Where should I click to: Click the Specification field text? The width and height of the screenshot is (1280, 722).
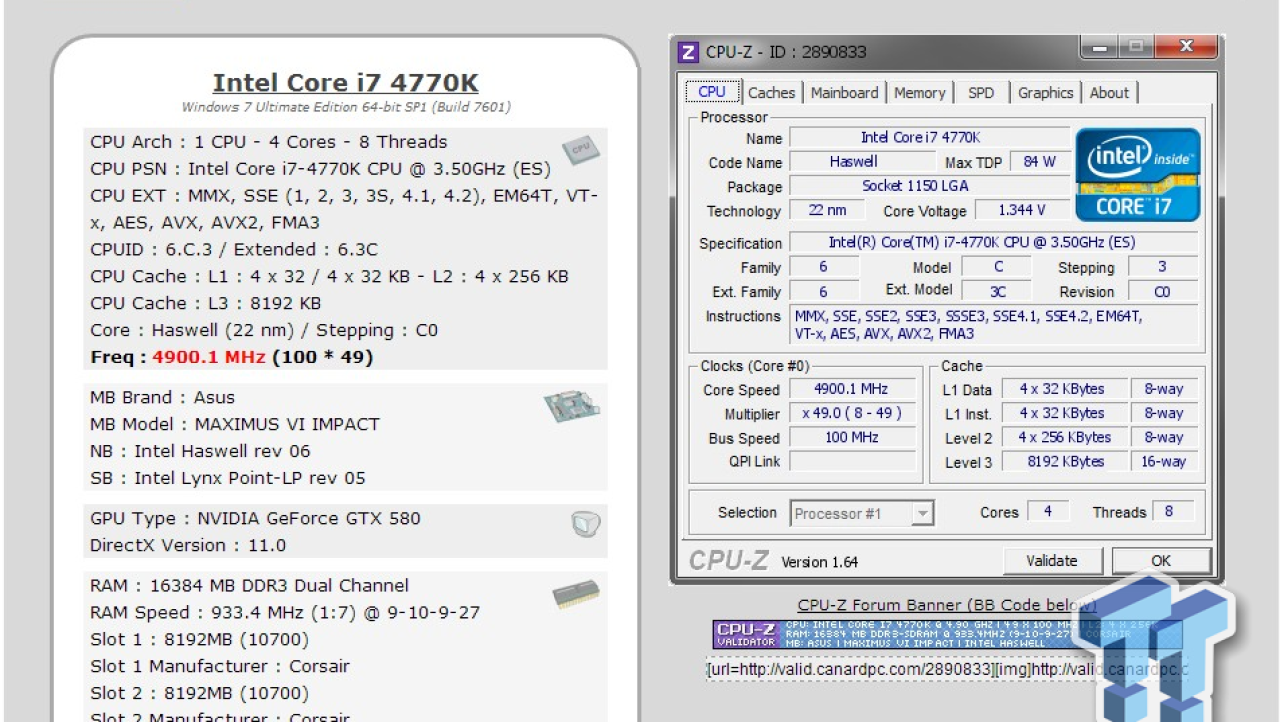(995, 242)
